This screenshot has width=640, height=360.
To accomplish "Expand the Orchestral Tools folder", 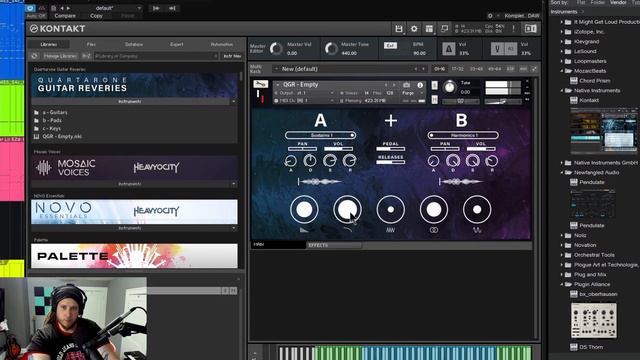I will (x=562, y=255).
